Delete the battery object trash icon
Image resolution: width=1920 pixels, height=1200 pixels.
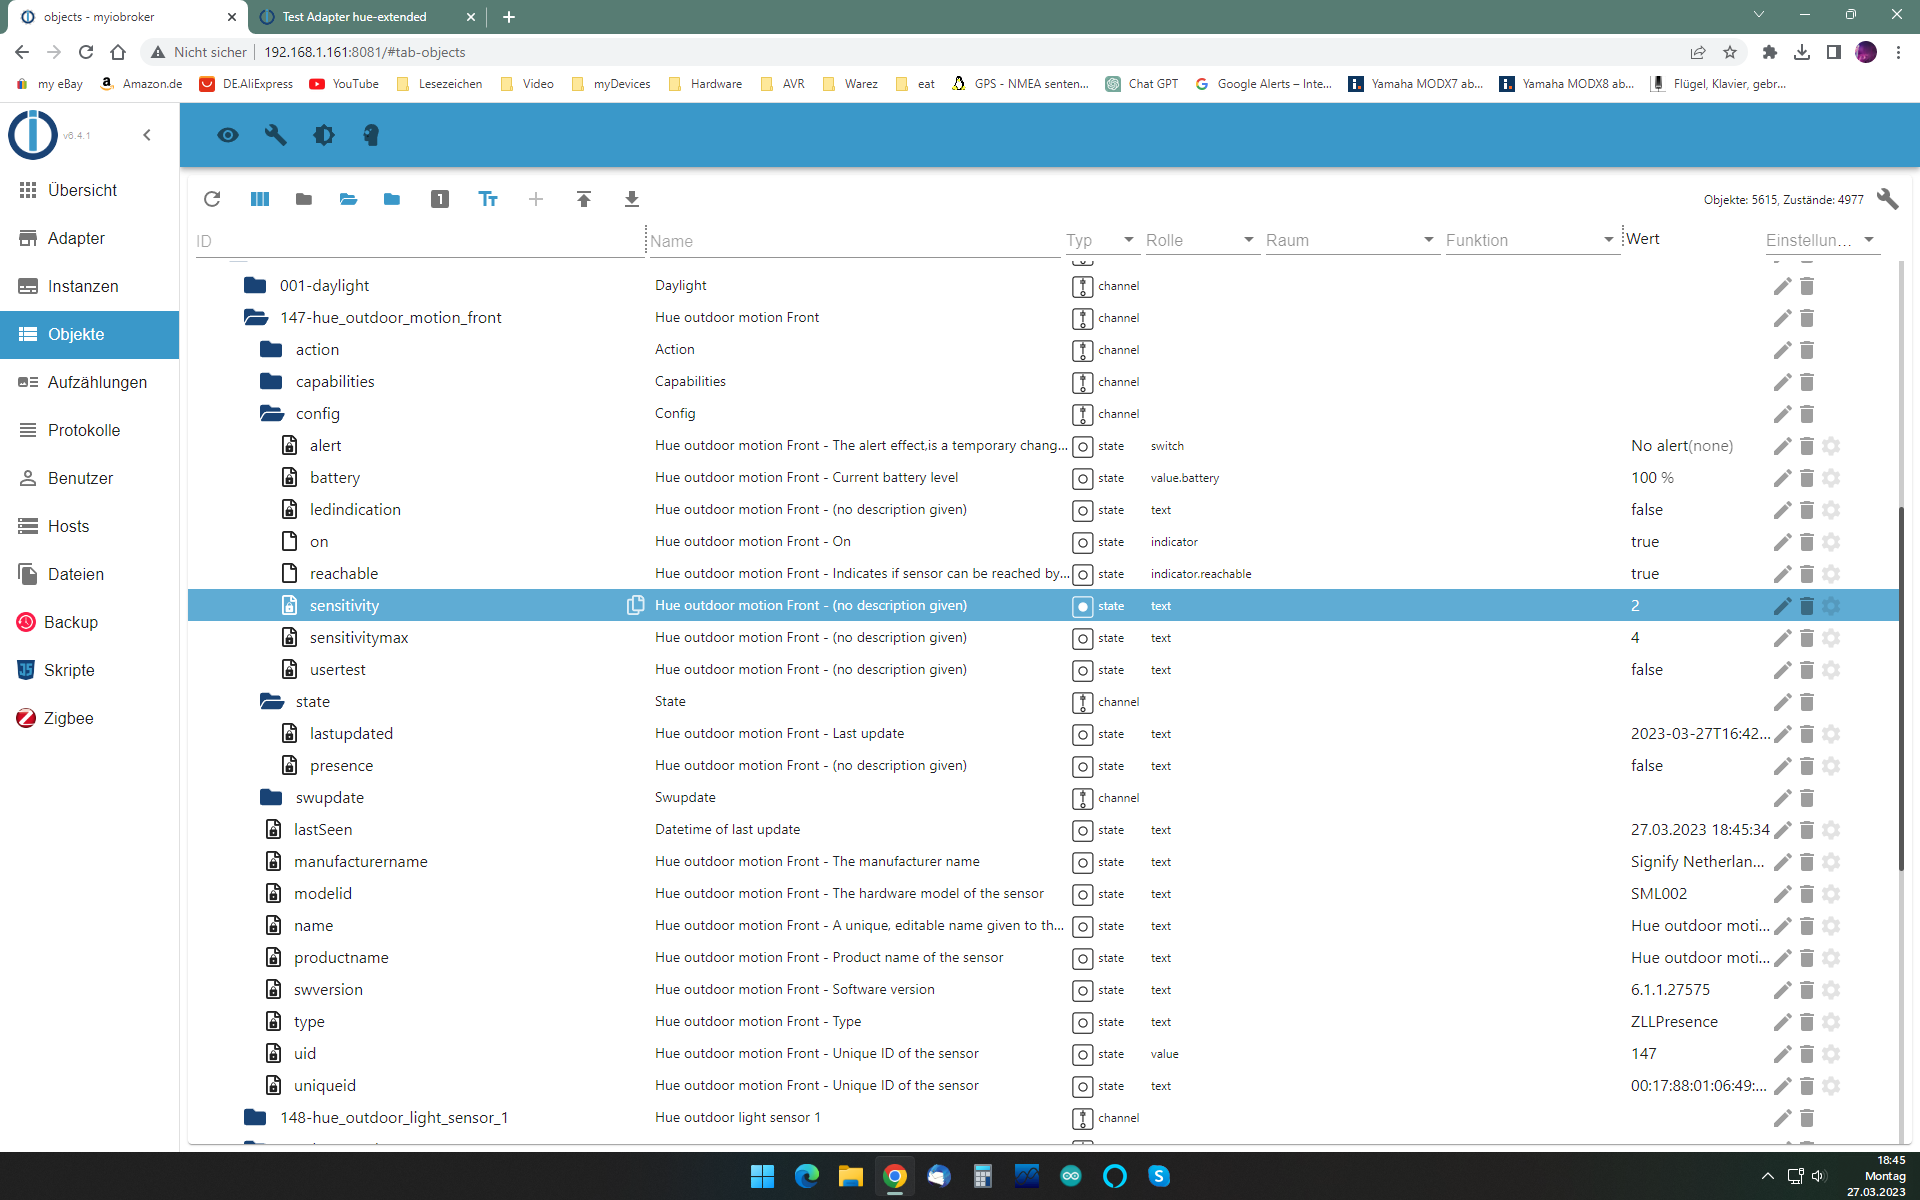tap(1807, 478)
